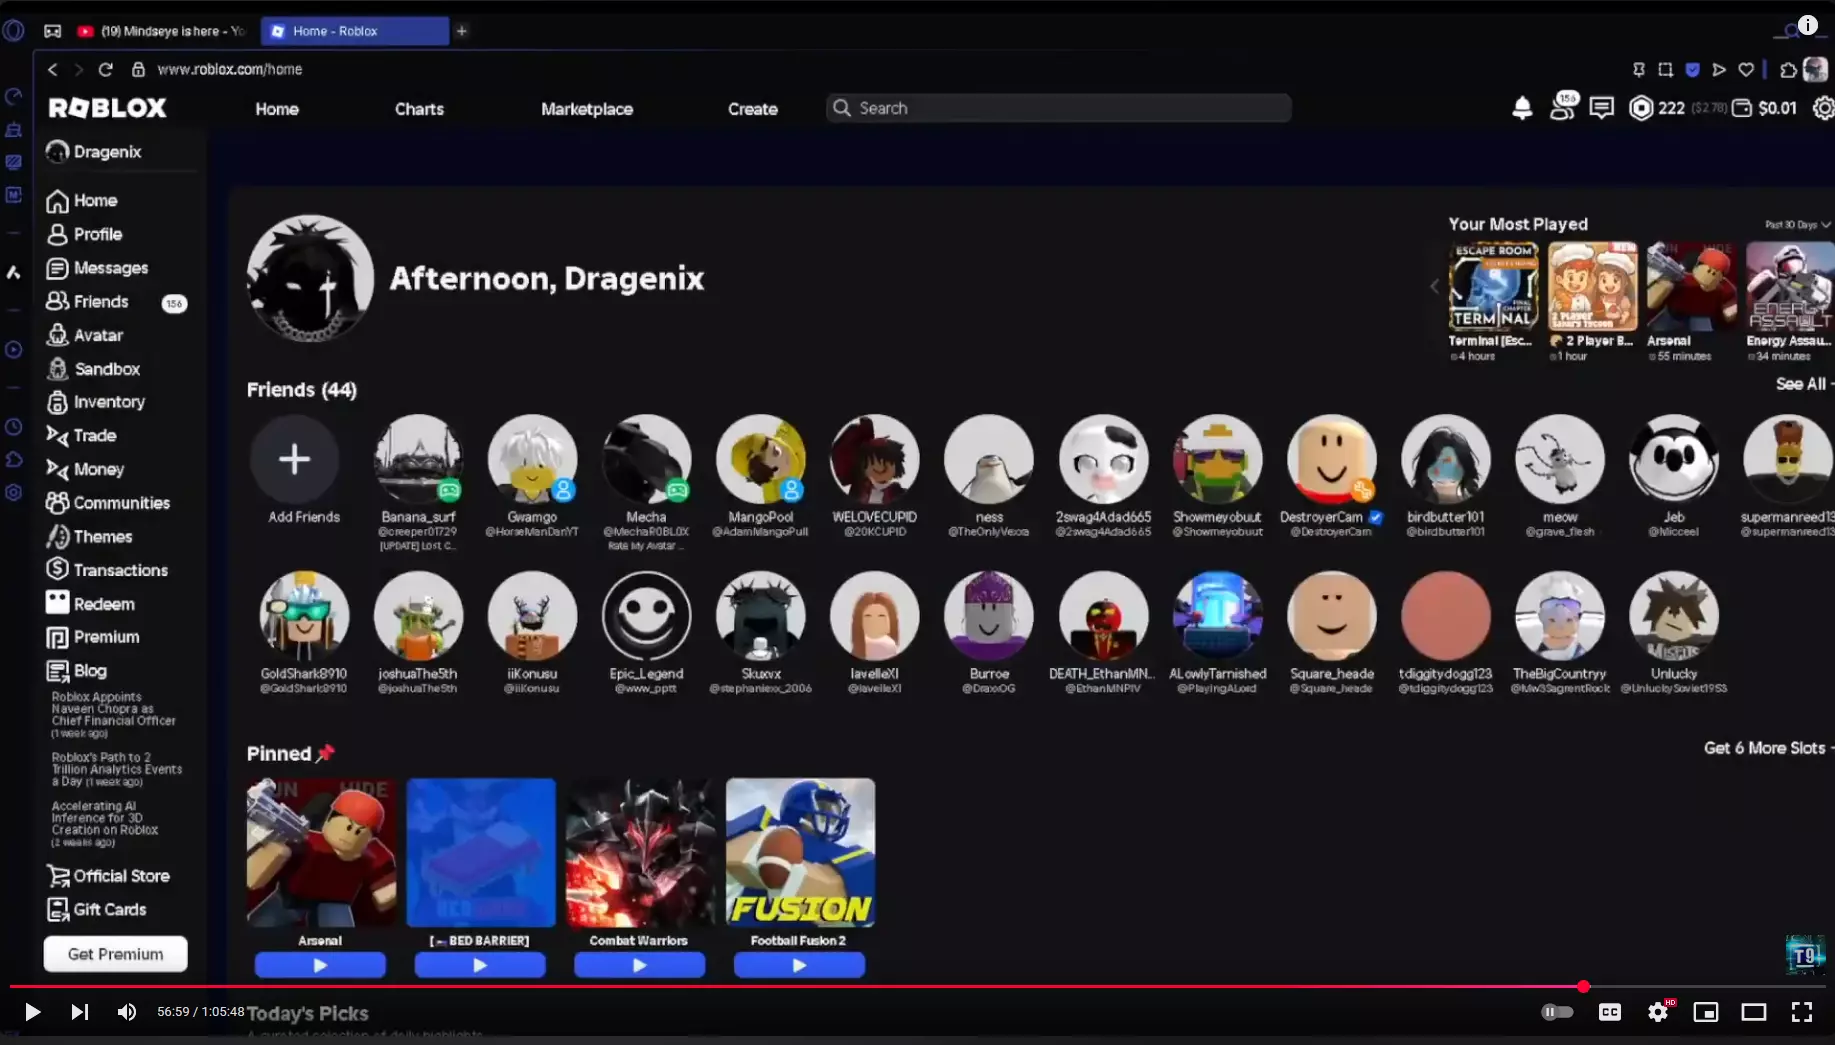The width and height of the screenshot is (1835, 1045).
Task: Open the Marketplace tab in navbar
Action: [587, 109]
